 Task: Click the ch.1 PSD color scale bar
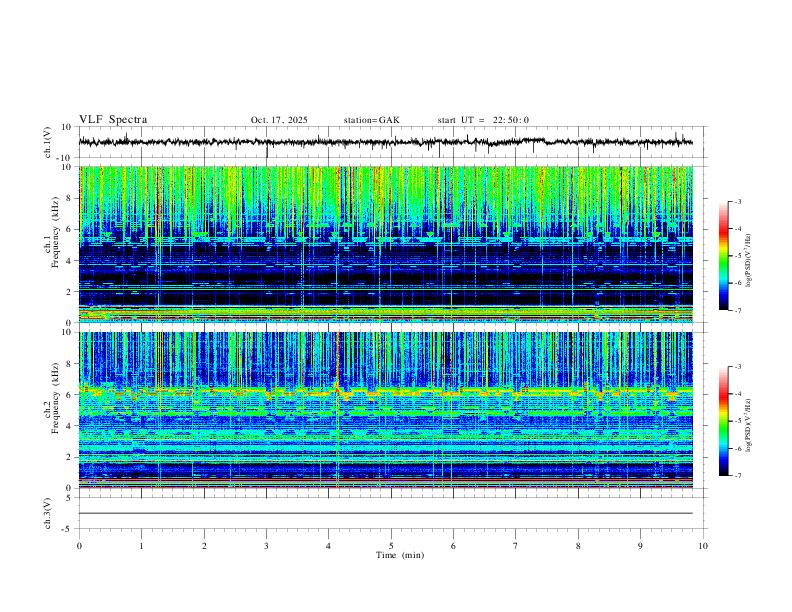click(724, 256)
